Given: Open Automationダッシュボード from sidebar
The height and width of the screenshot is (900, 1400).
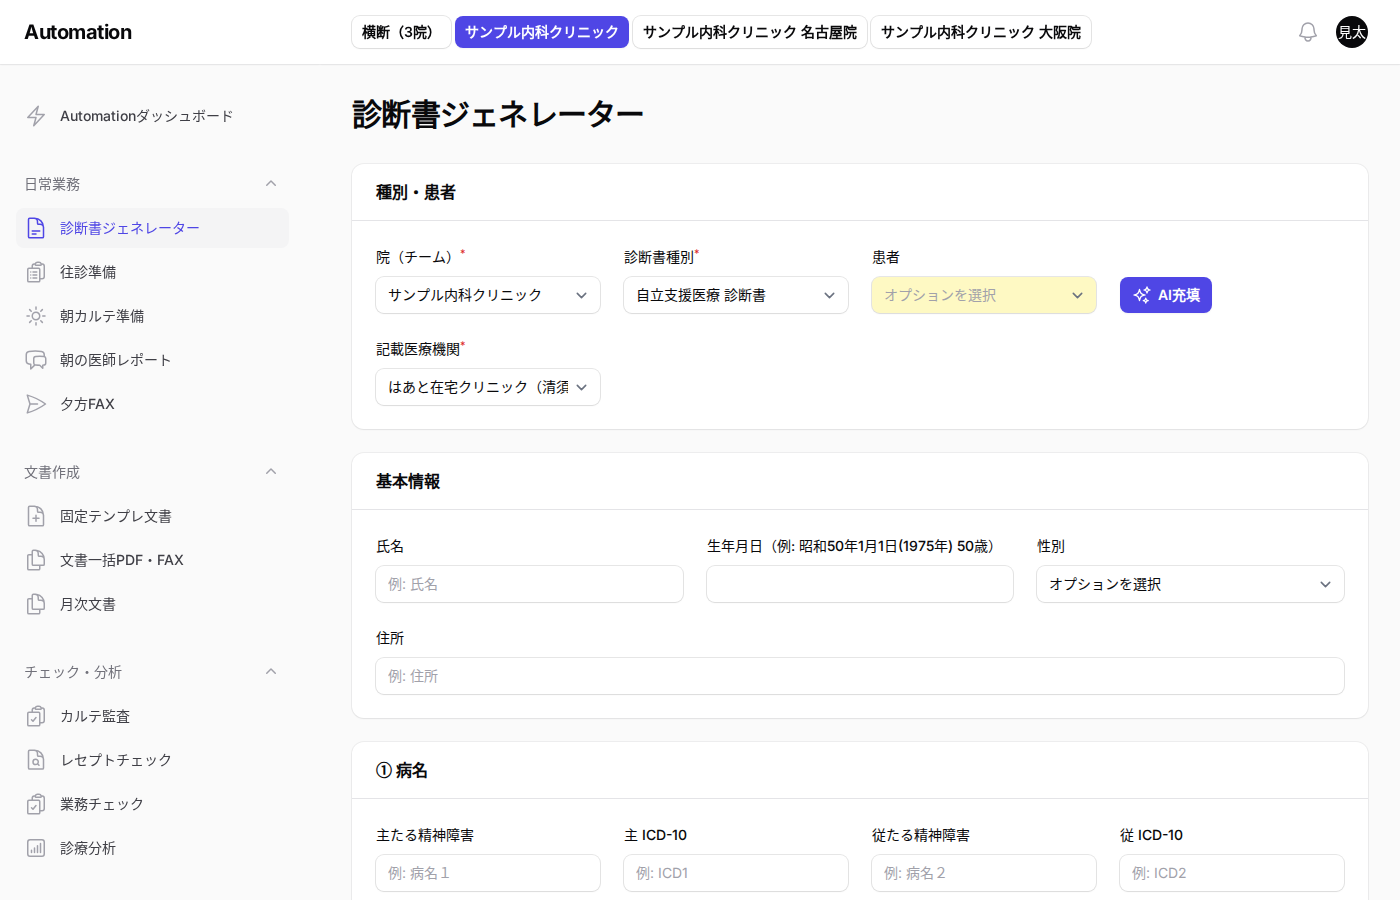Looking at the screenshot, I should [152, 116].
